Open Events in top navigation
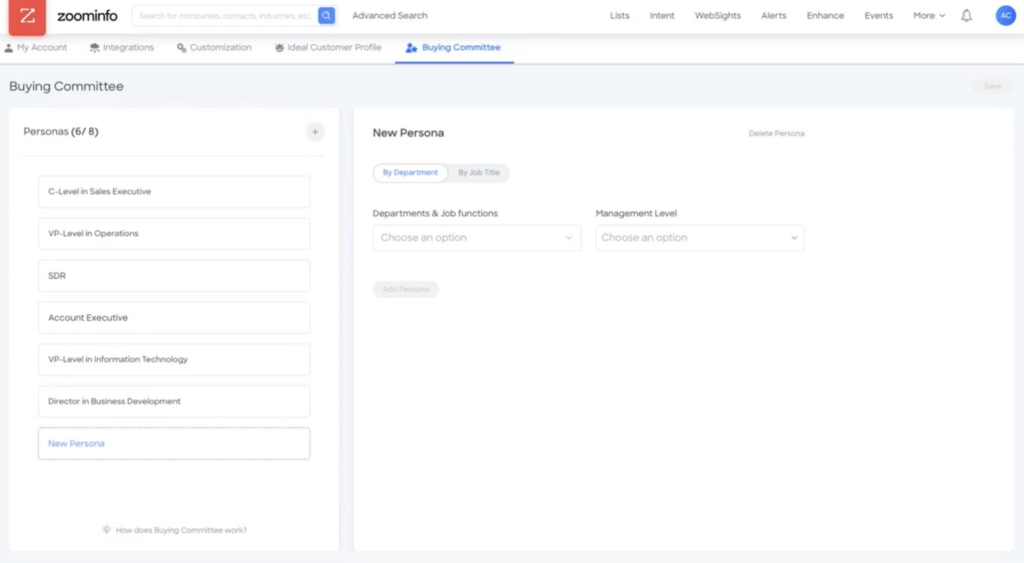Image resolution: width=1024 pixels, height=563 pixels. pos(878,16)
